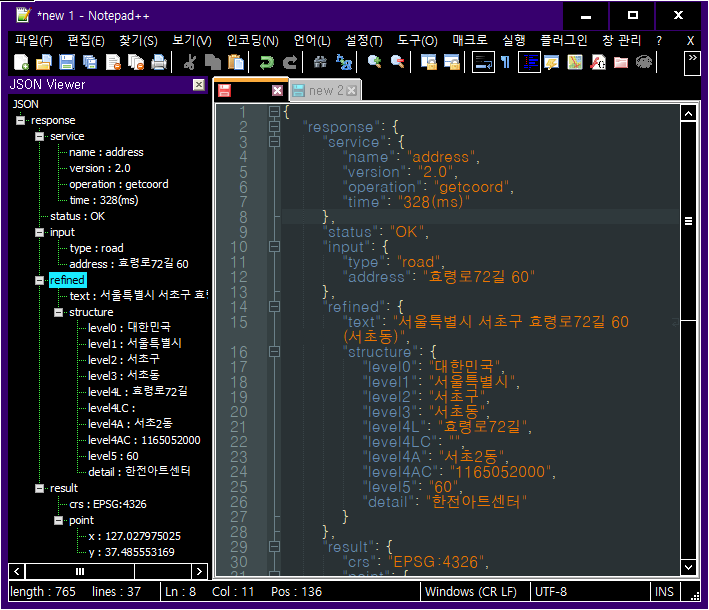Save all files toolbar icon
The width and height of the screenshot is (709, 610).
pos(90,62)
